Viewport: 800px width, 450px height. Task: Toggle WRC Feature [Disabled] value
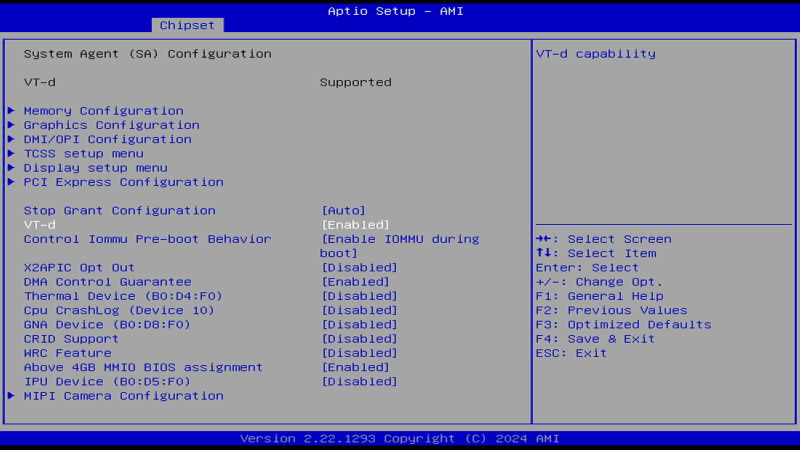pyautogui.click(x=359, y=354)
